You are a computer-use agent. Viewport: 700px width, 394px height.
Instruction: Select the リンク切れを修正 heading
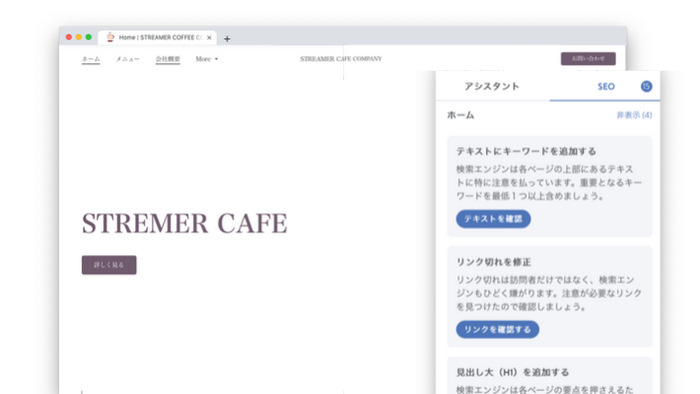click(493, 262)
